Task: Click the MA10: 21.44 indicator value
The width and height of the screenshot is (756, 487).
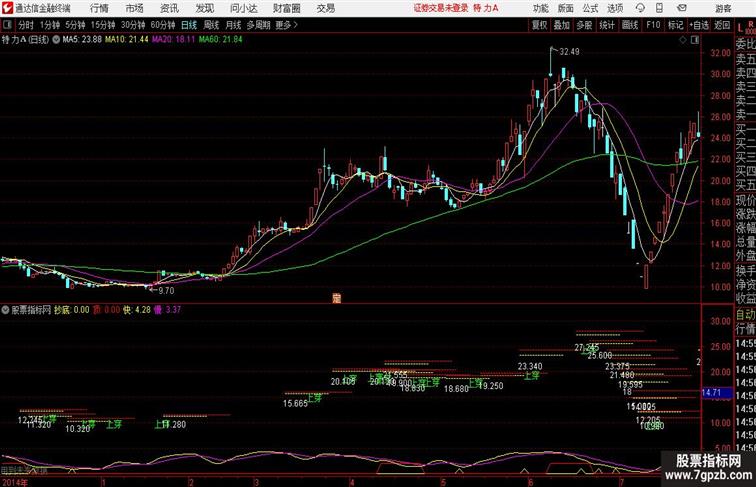Action: 126,40
